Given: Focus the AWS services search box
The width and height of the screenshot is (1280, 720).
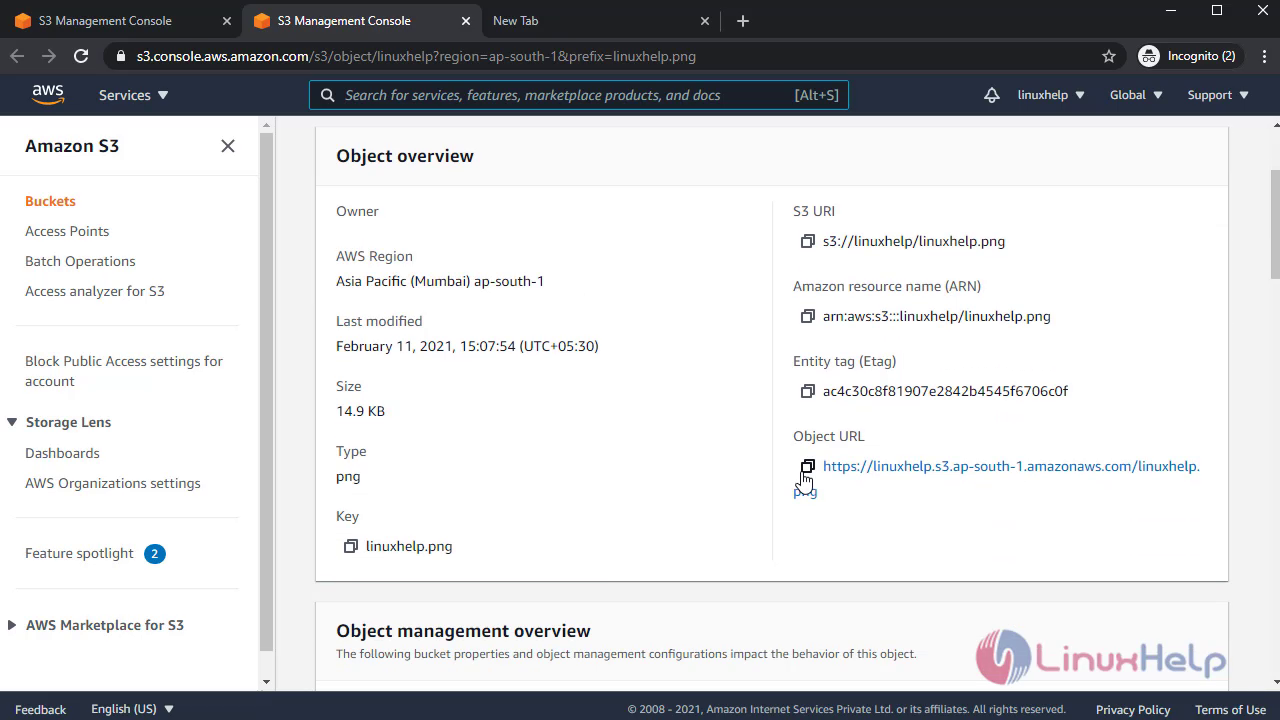Looking at the screenshot, I should pos(579,95).
